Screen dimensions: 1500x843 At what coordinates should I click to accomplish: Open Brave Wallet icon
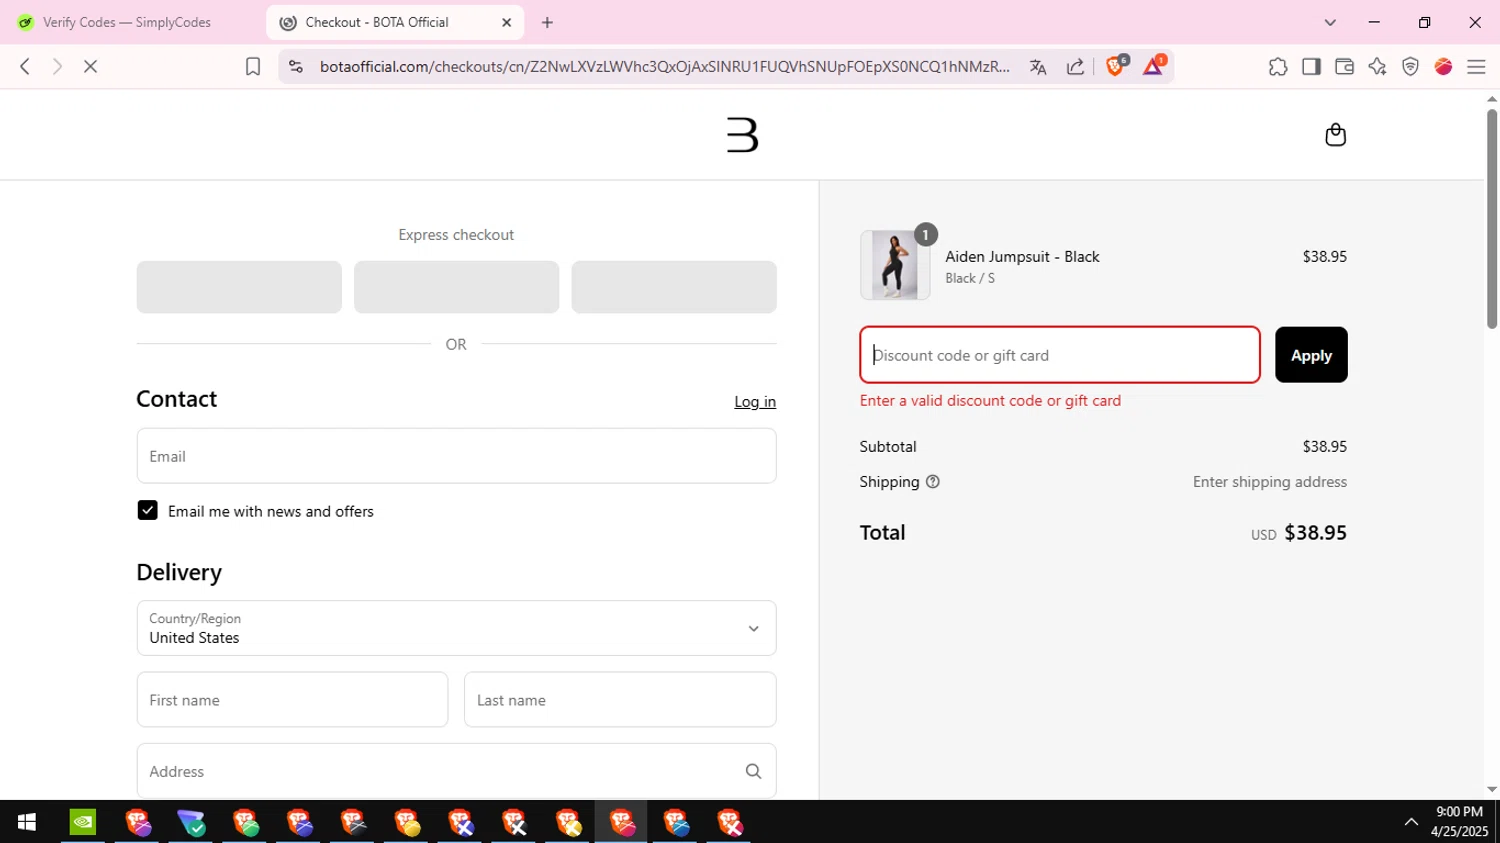coord(1344,67)
